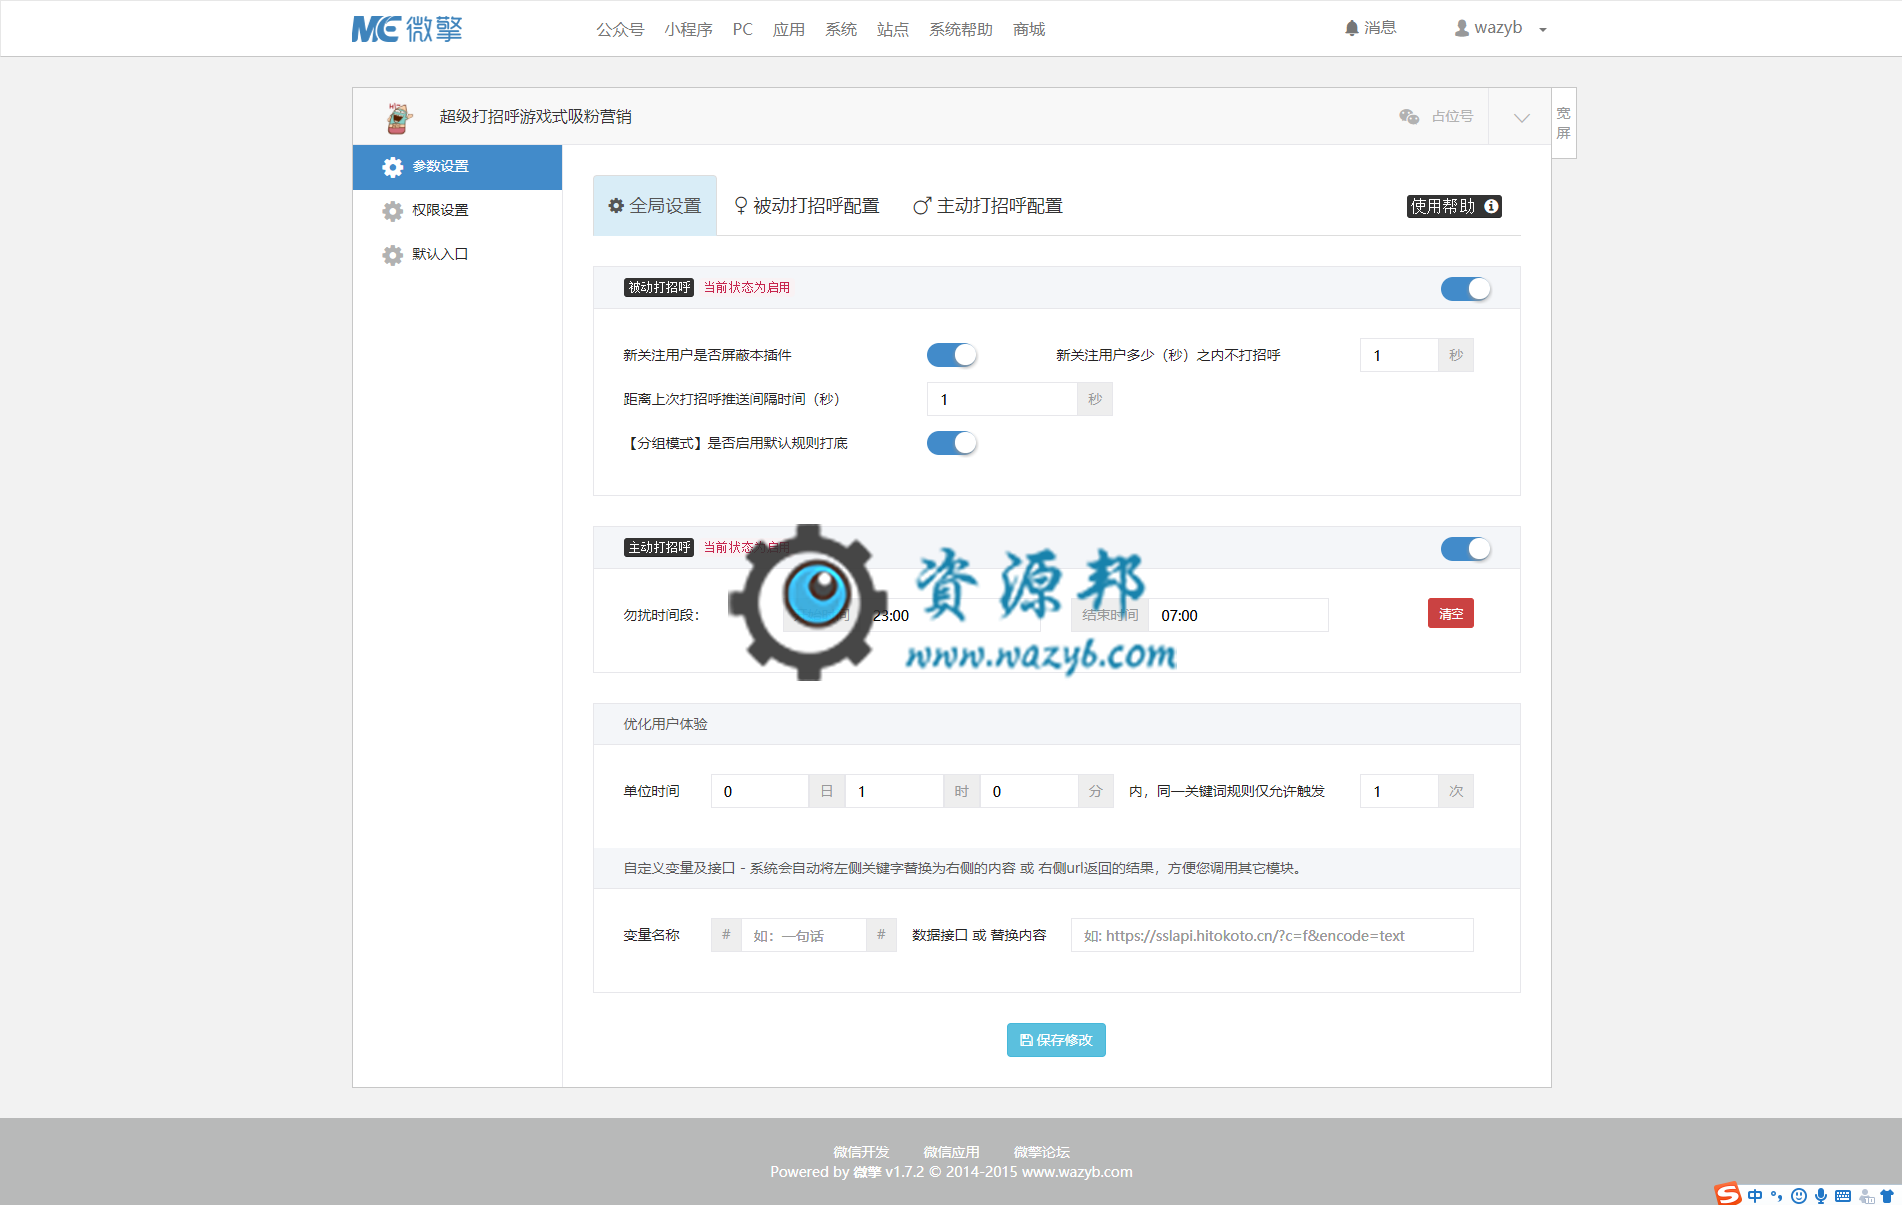
Task: Toggle the 被动打招呼 master switch
Action: [x=1466, y=289]
